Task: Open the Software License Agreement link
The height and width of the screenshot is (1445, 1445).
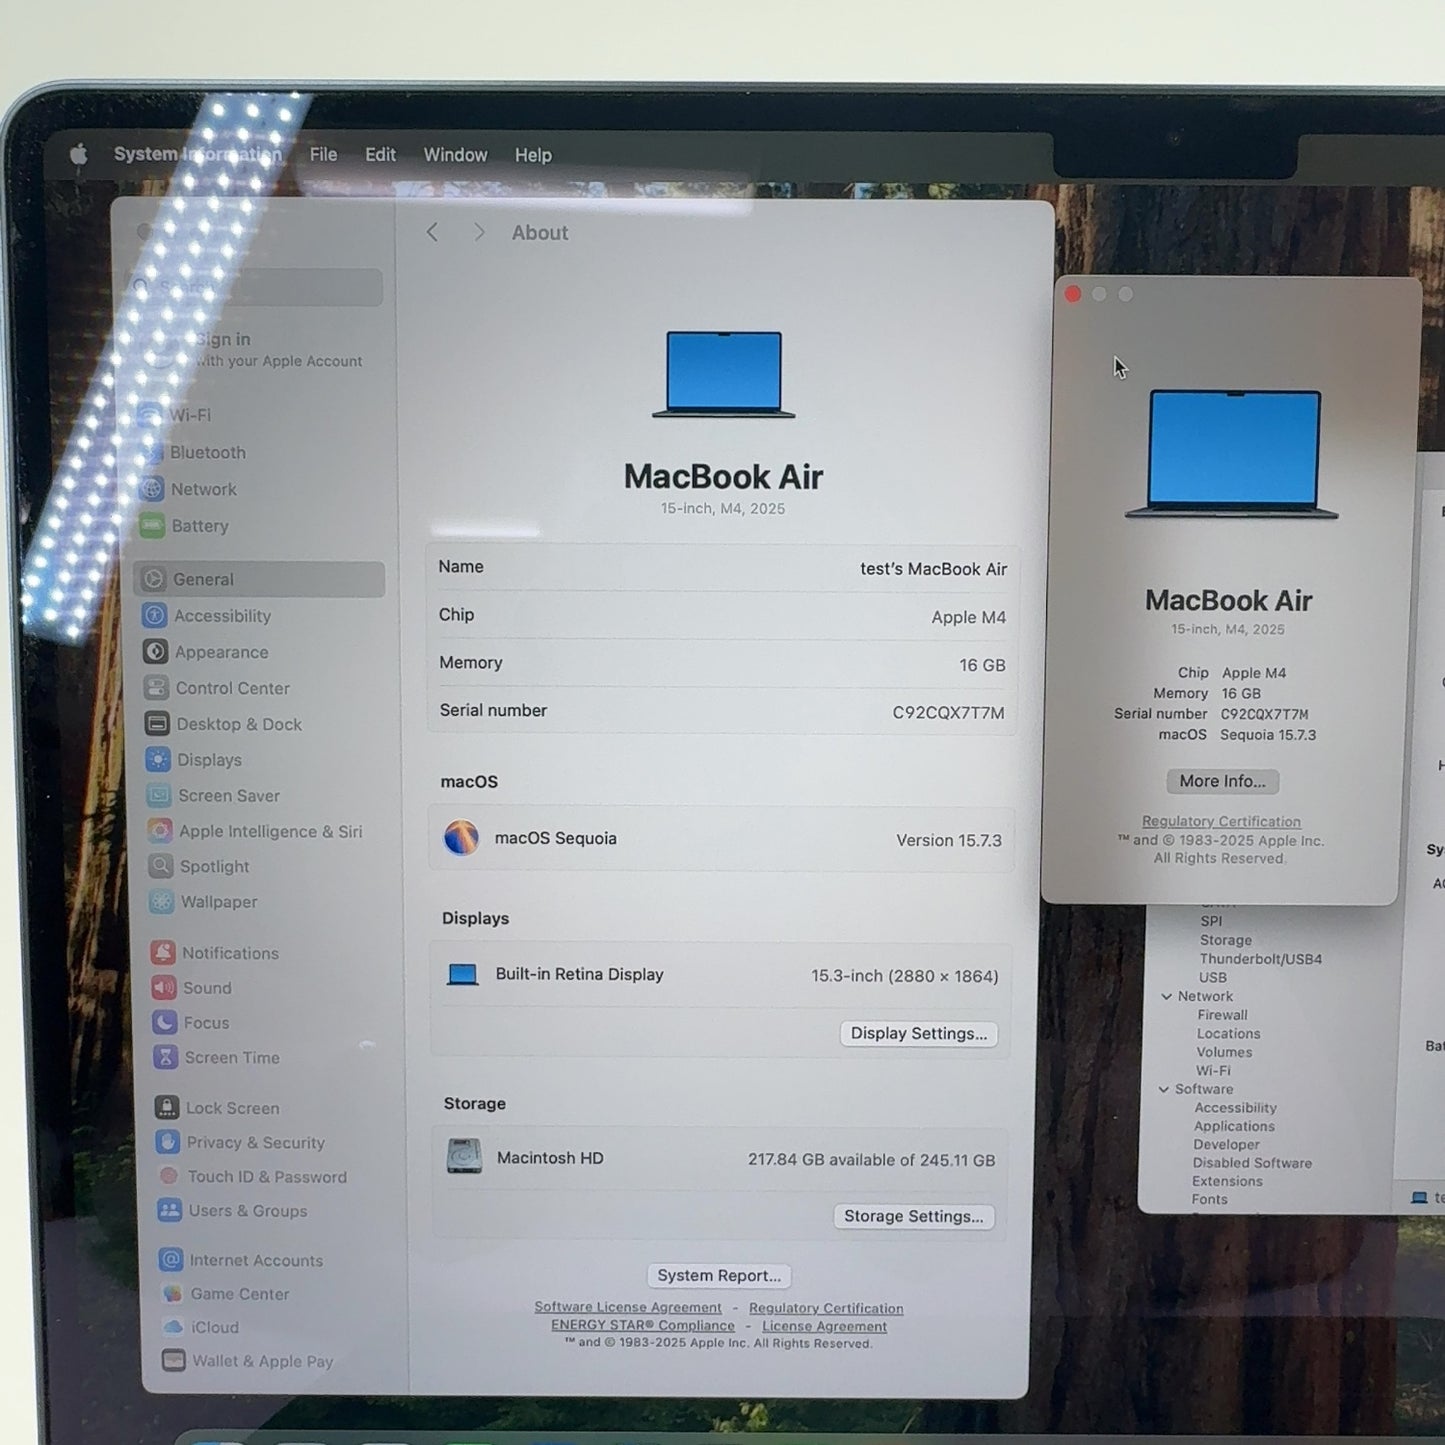Action: pyautogui.click(x=627, y=1308)
